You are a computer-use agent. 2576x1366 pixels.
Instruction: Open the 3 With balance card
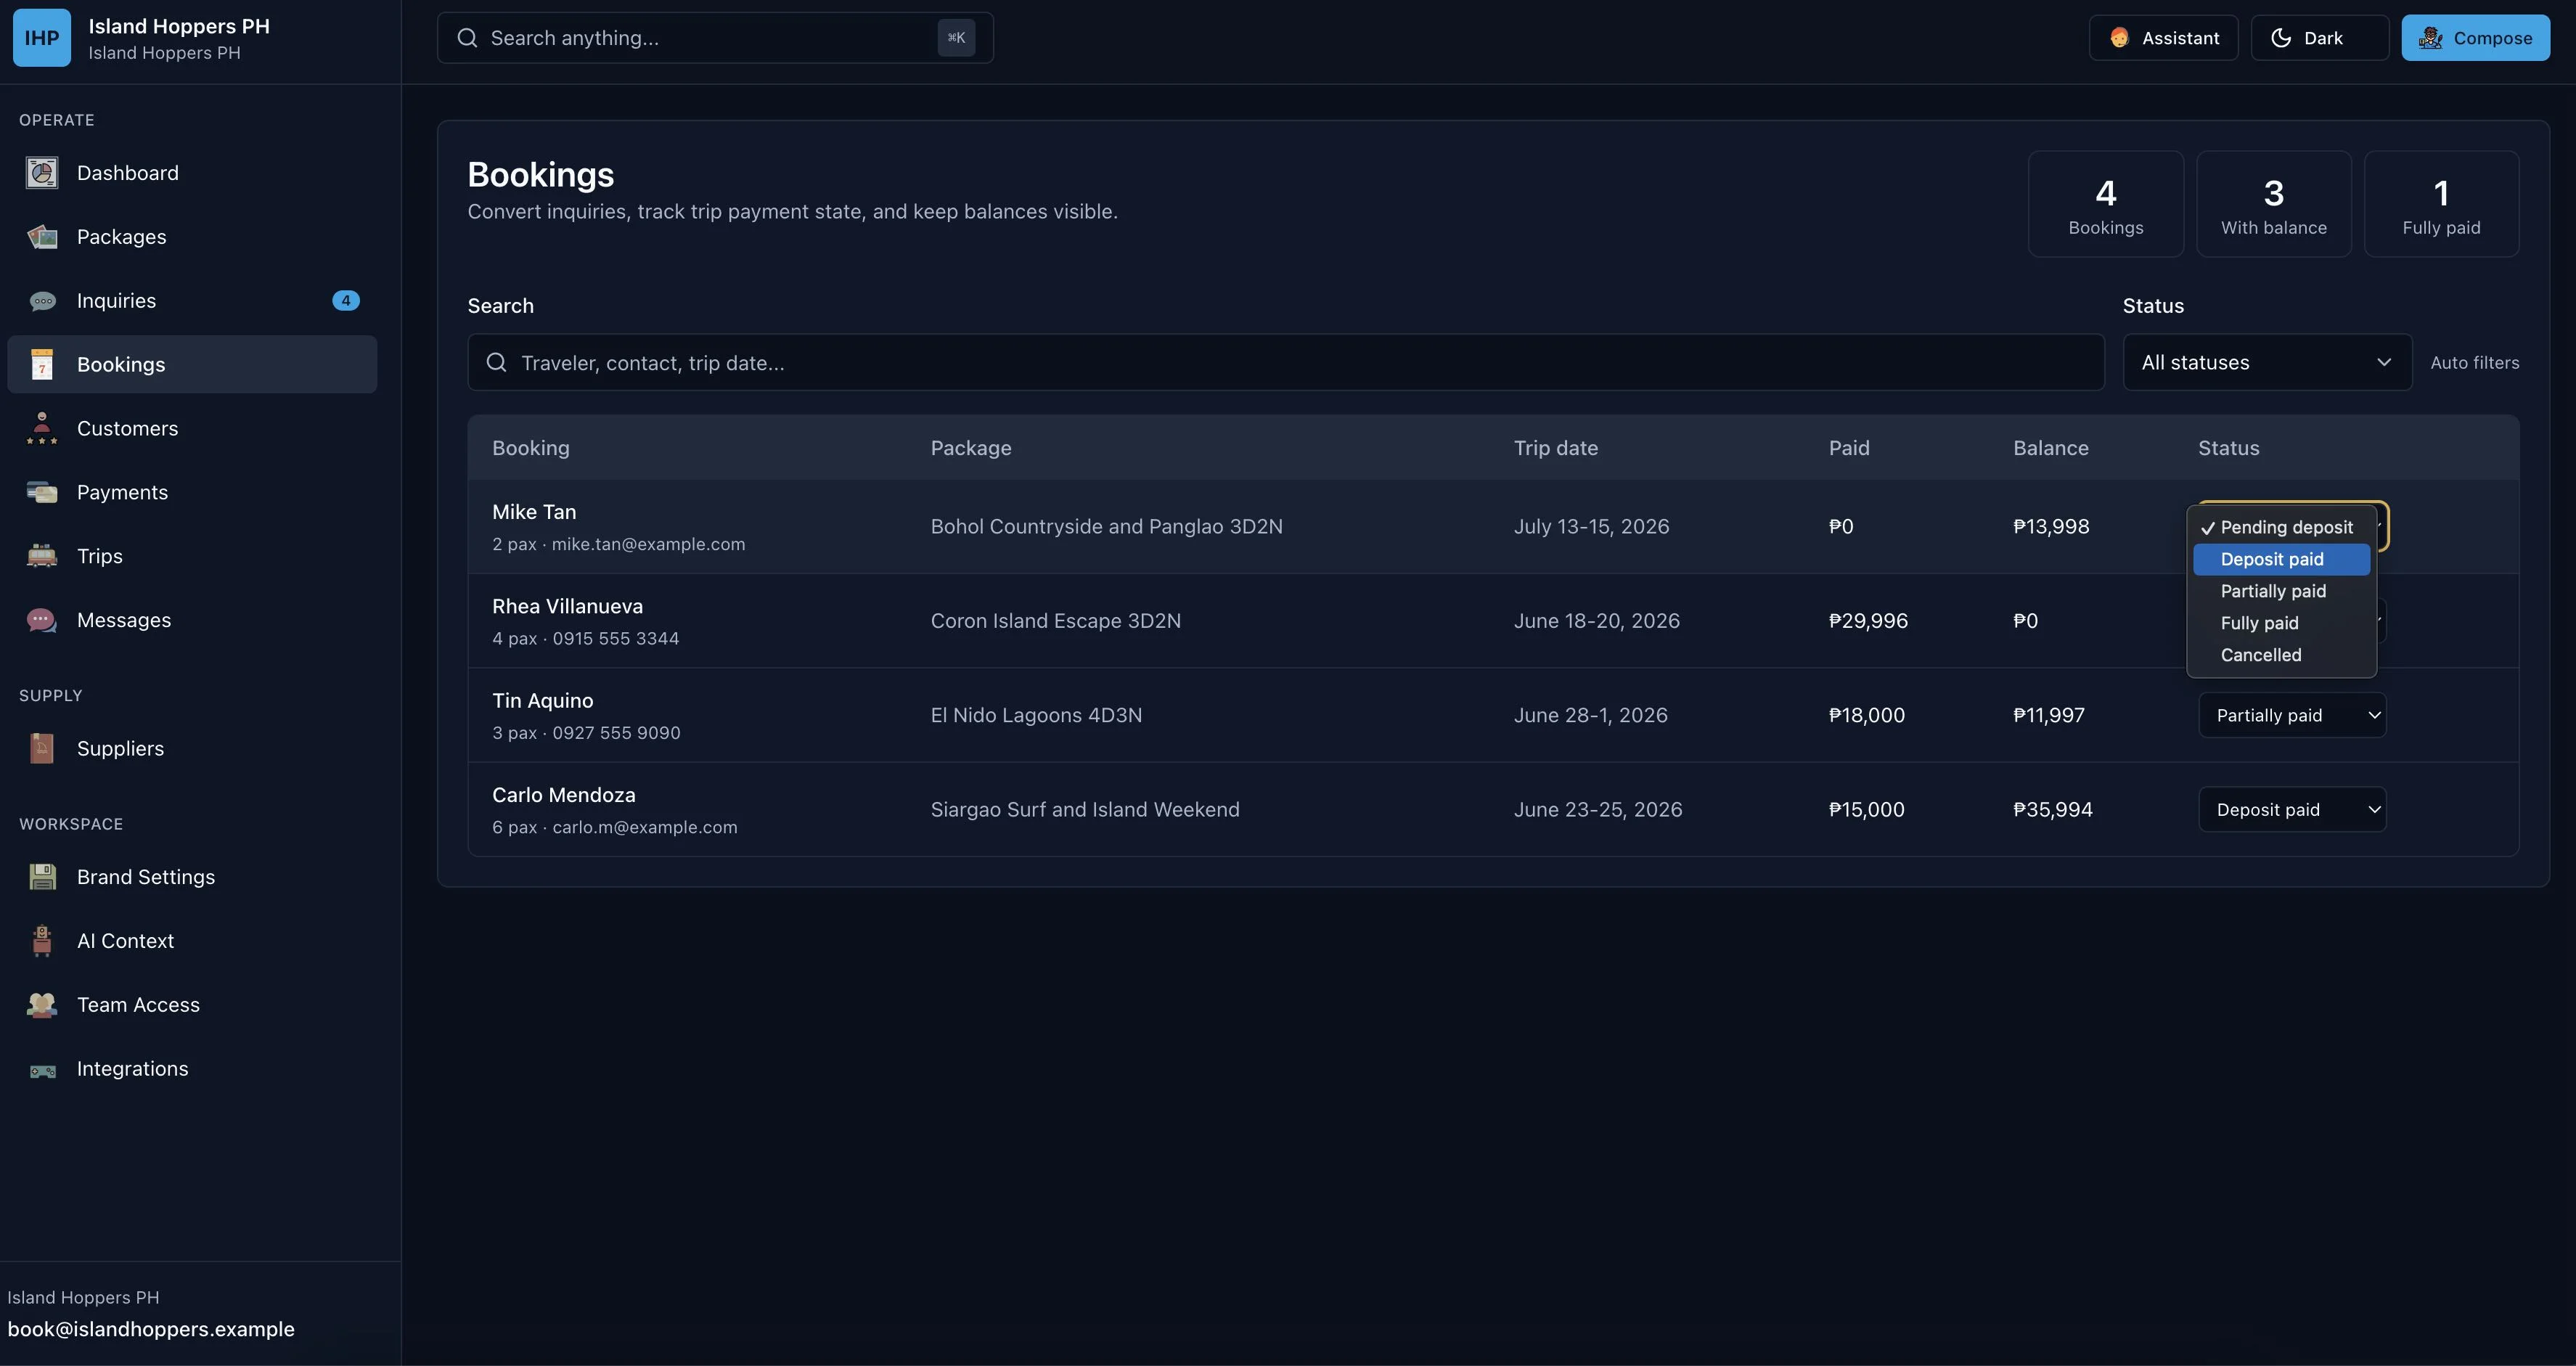click(x=2273, y=204)
